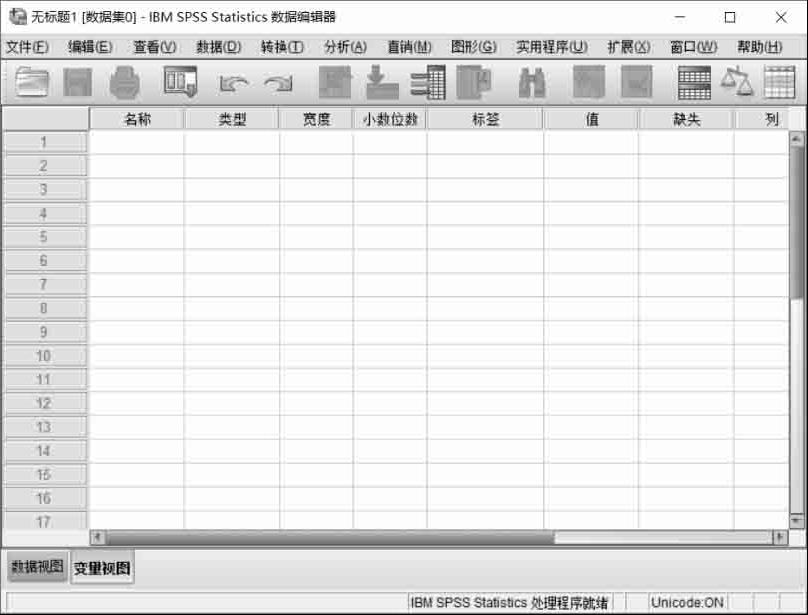Click the vertical scrollbar up arrow
Image resolution: width=808 pixels, height=615 pixels.
click(x=796, y=138)
